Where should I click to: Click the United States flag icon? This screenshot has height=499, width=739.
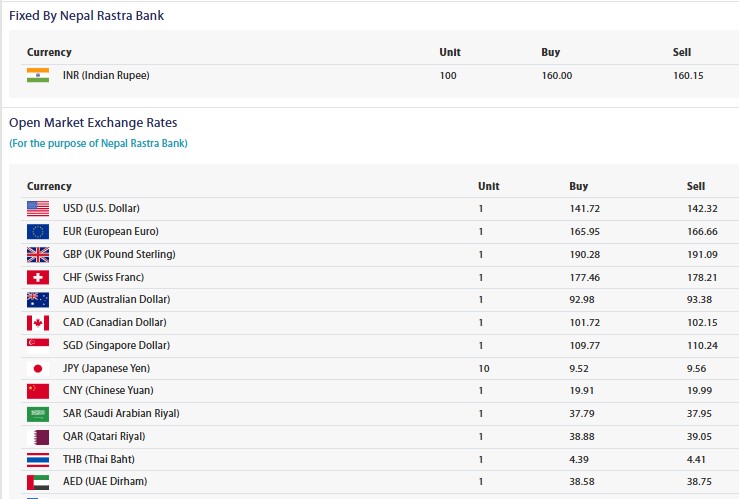tap(38, 208)
